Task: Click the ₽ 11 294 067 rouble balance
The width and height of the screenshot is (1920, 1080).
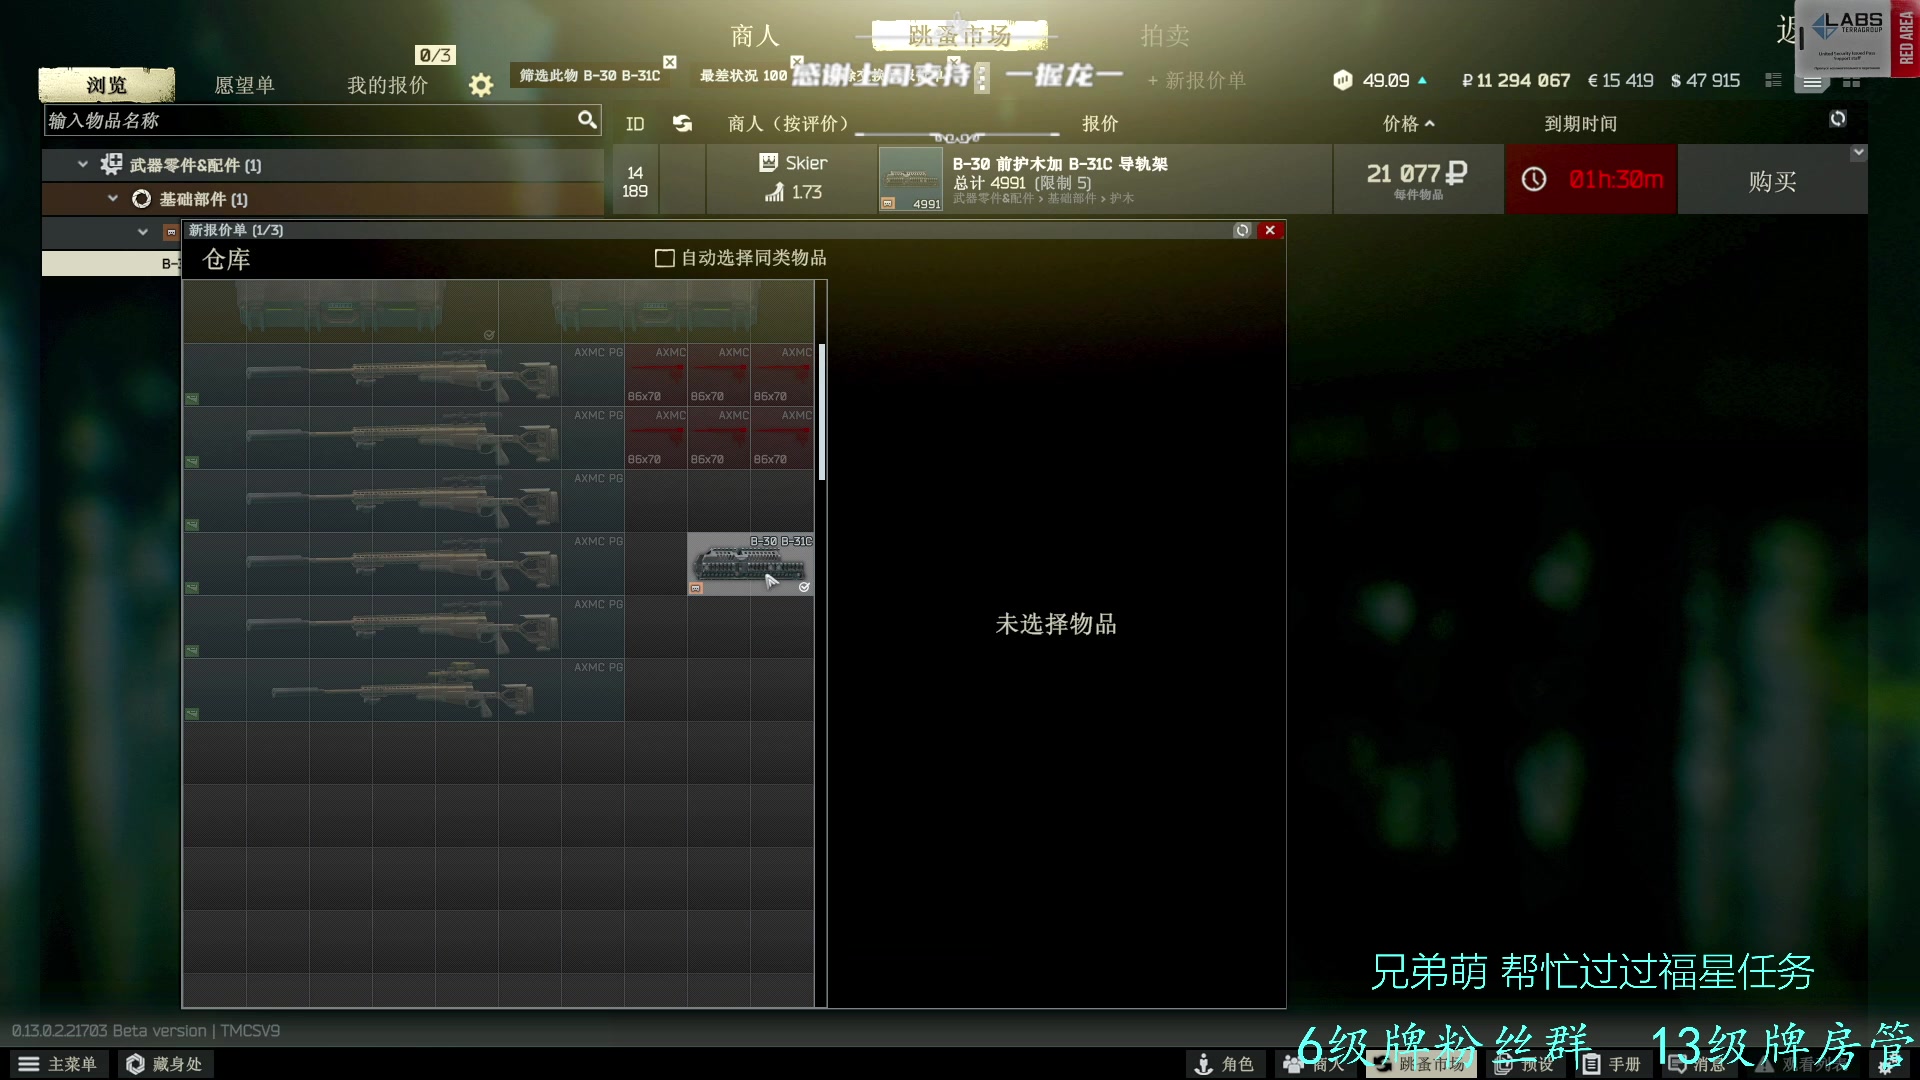Action: tap(1516, 80)
